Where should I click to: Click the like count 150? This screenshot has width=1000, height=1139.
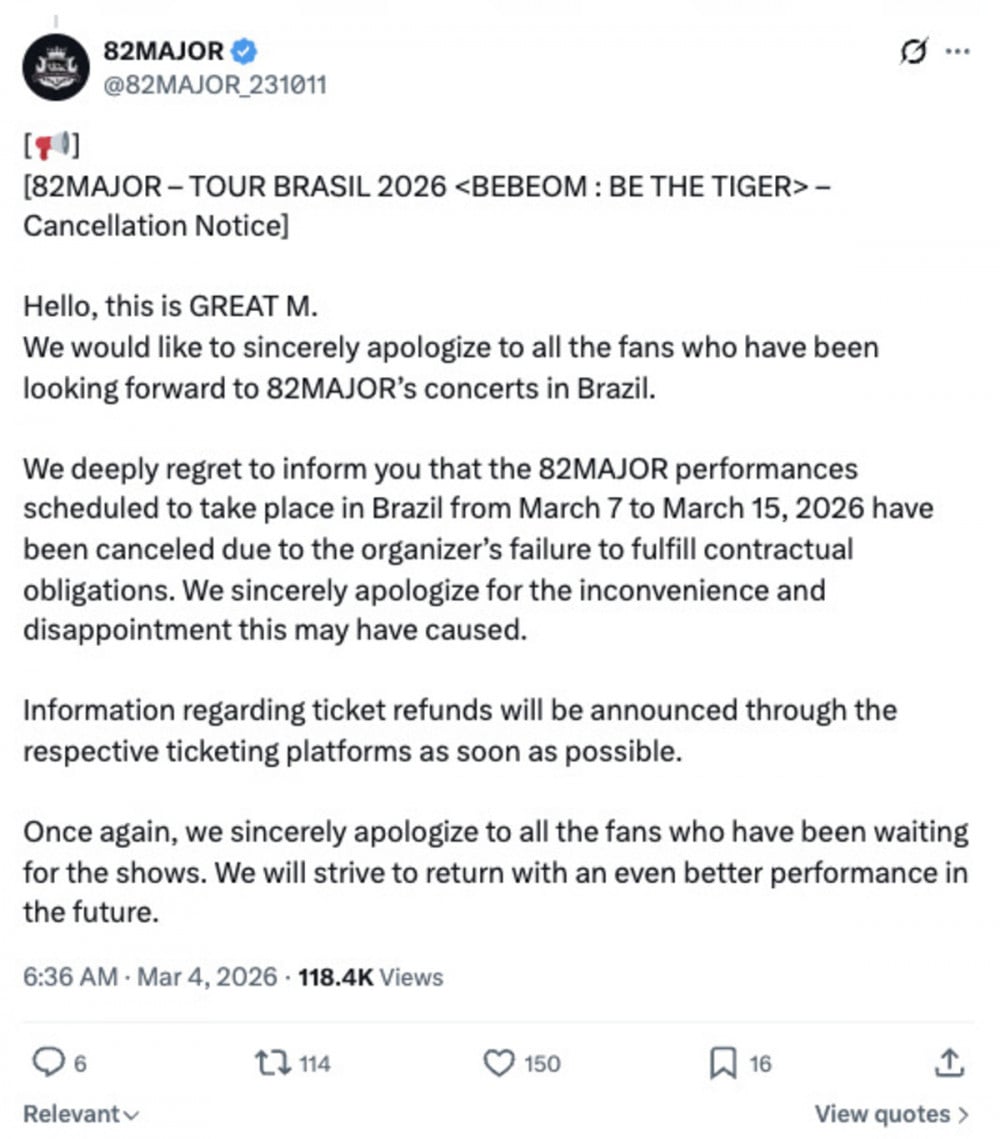pyautogui.click(x=542, y=1064)
